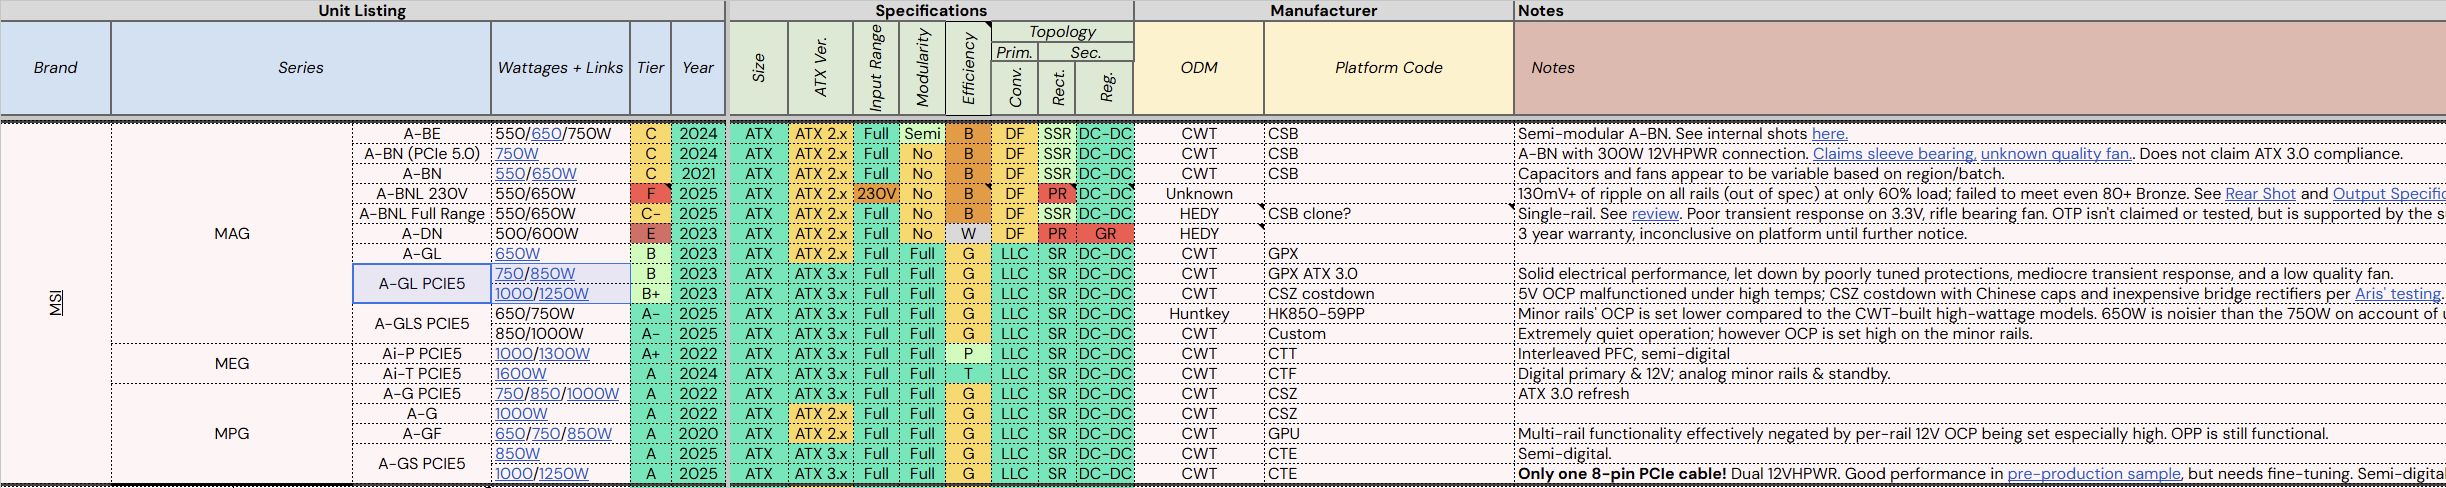This screenshot has width=2446, height=488.
Task: Select the MSI brand cell
Action: pos(56,303)
